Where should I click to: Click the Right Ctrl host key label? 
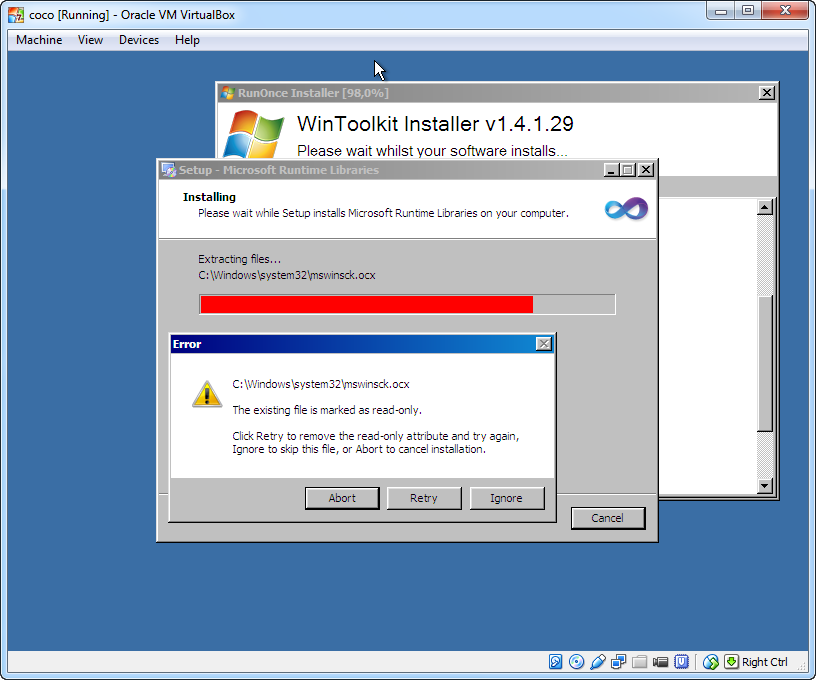coord(764,662)
